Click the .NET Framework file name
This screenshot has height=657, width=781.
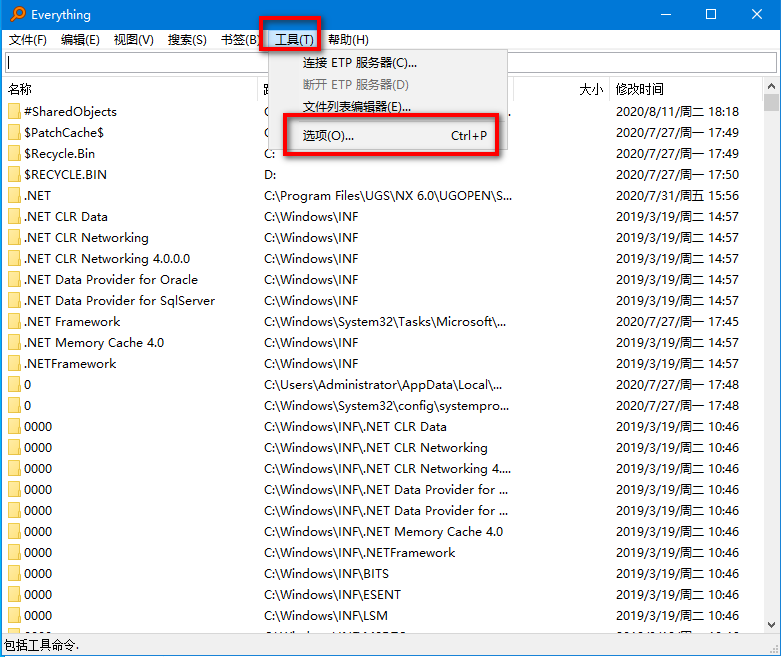click(72, 322)
